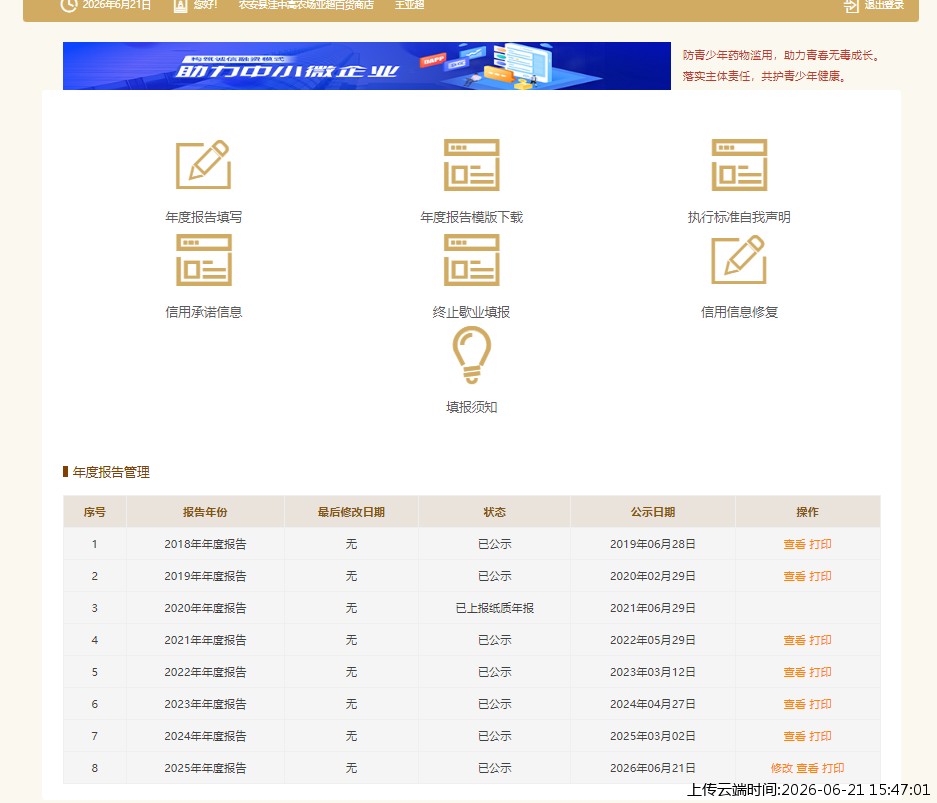The width and height of the screenshot is (937, 803).
Task: Click the 操作 column header
Action: coord(807,511)
